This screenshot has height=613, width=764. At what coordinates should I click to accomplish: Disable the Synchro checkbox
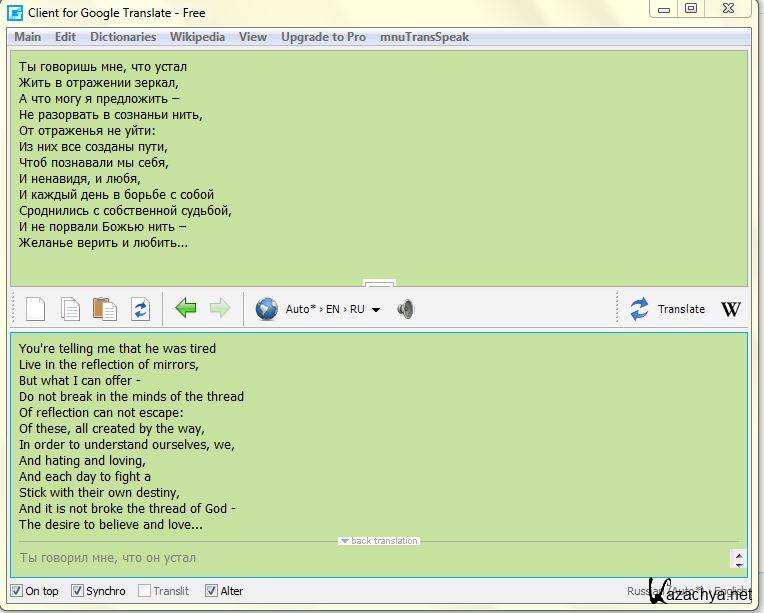(x=77, y=591)
